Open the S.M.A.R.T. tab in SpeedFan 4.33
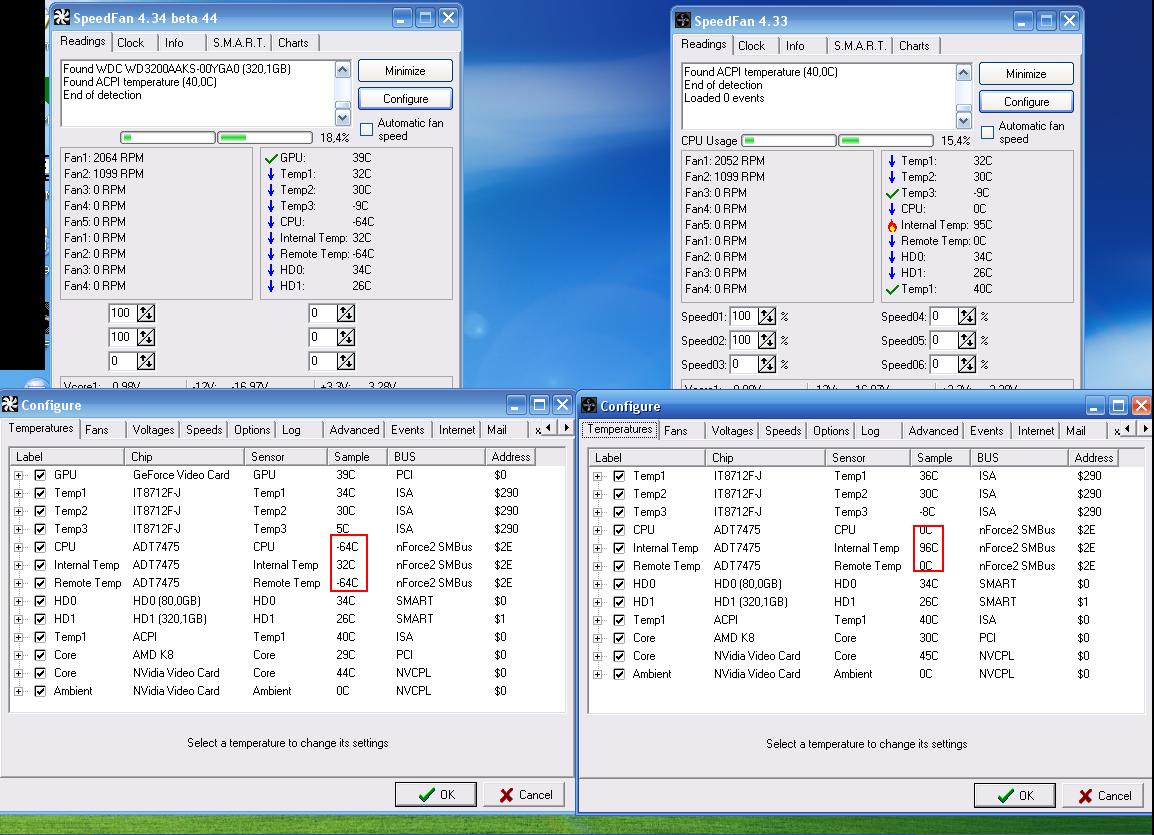The height and width of the screenshot is (835, 1154). coord(859,46)
